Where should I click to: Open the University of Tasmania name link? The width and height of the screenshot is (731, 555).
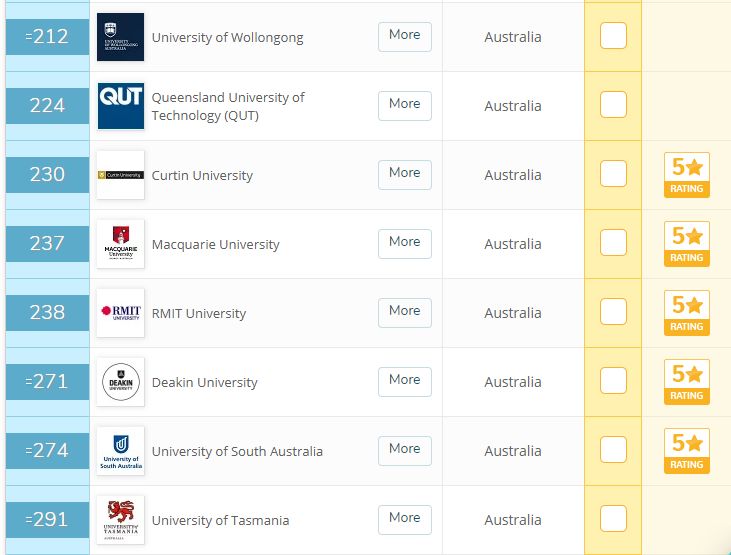[x=221, y=520]
